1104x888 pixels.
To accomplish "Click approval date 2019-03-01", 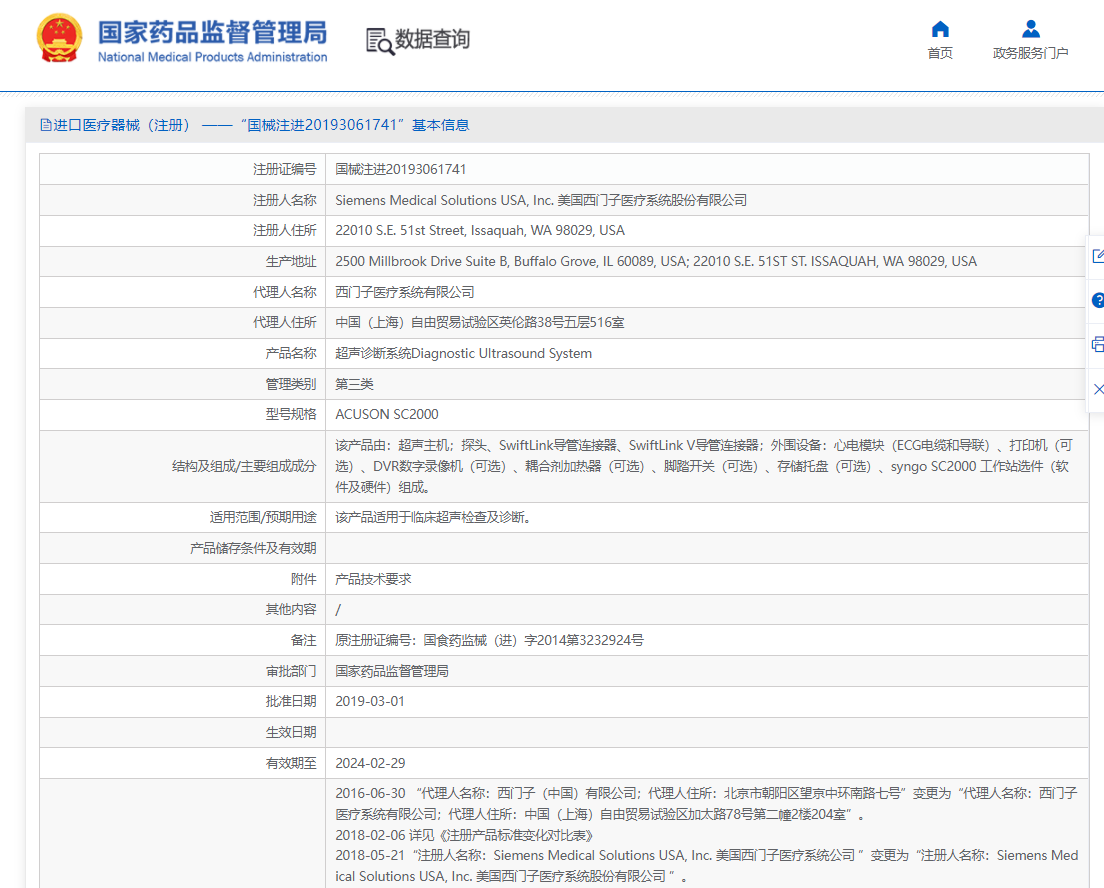I will [370, 701].
